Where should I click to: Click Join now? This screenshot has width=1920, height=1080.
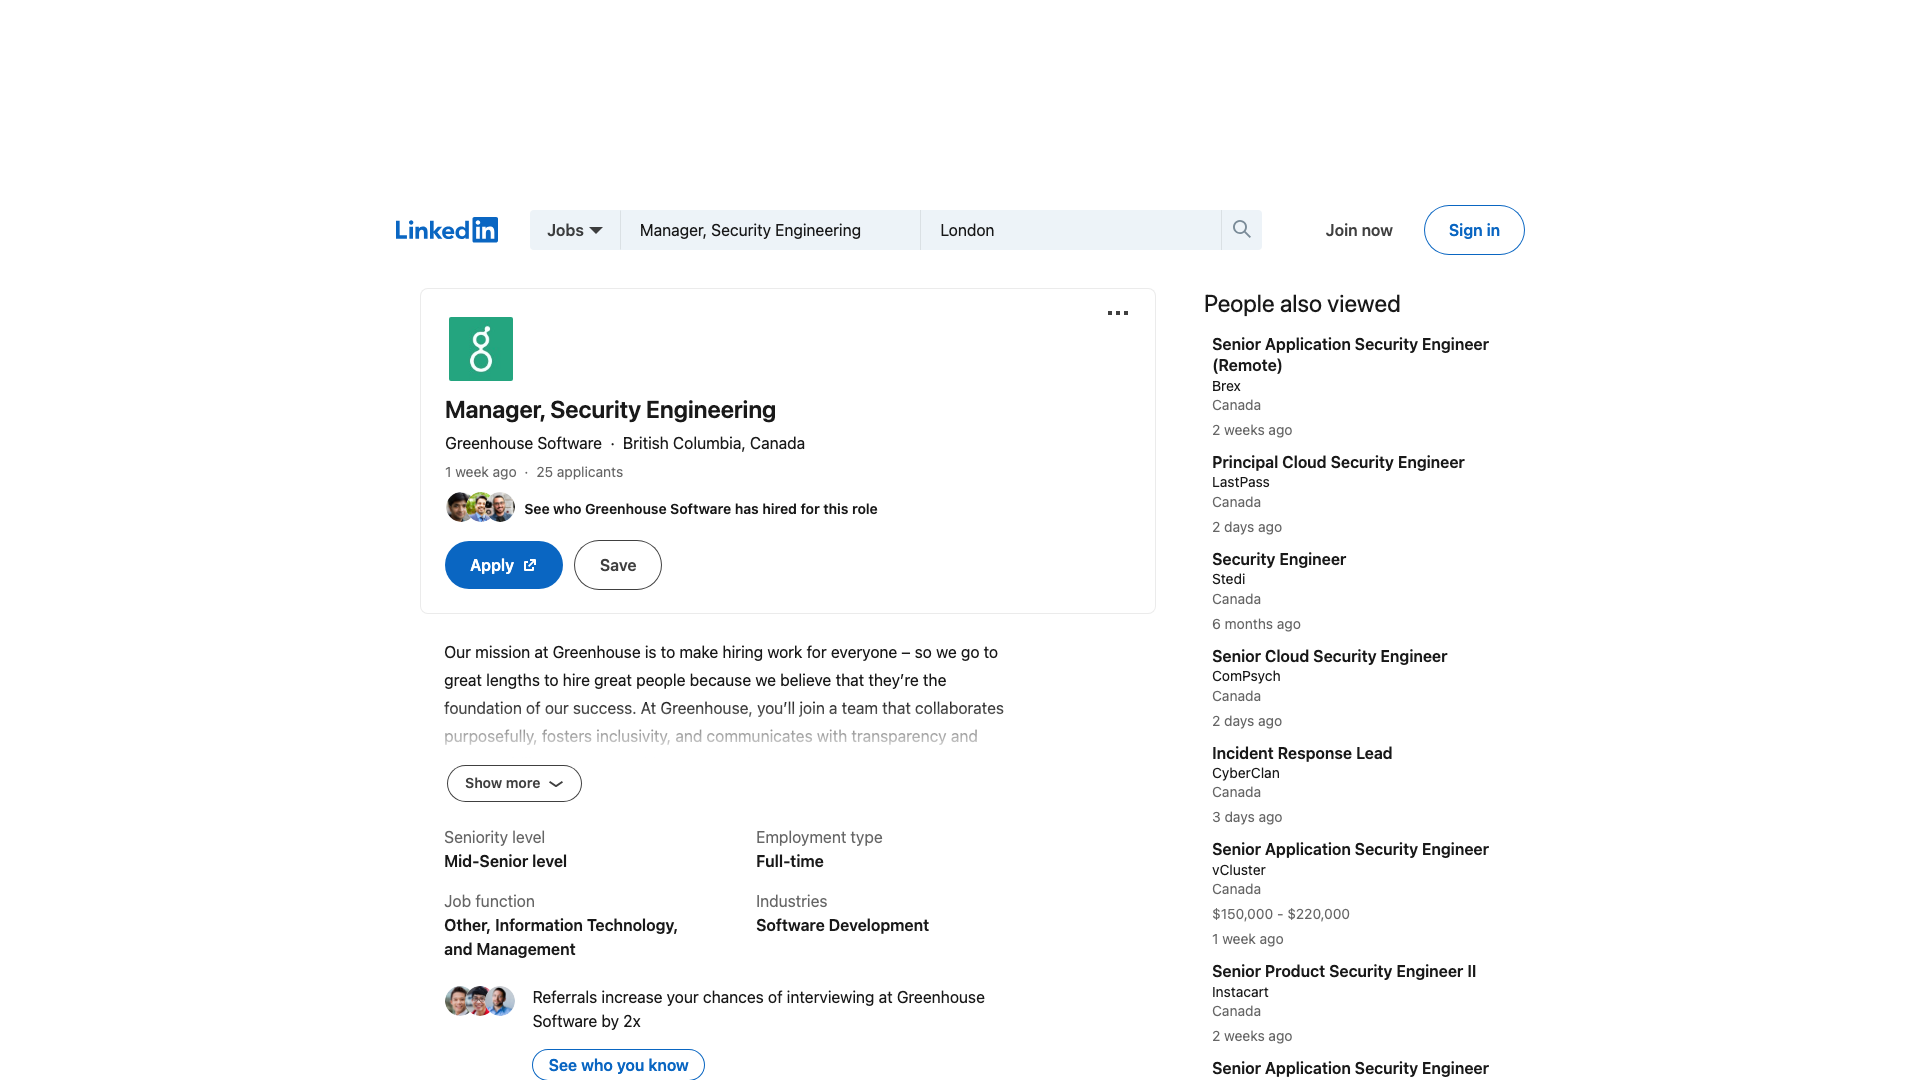1359,230
